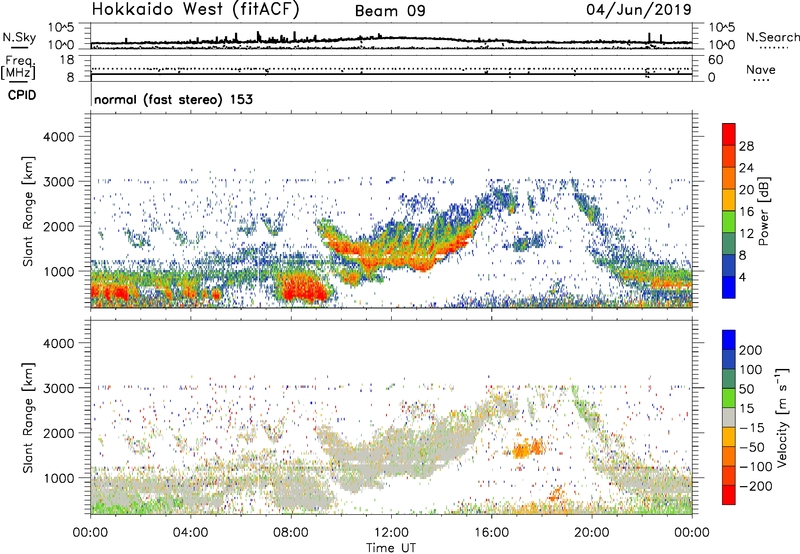Click the frequency axis value '18'
Image resolution: width=800 pixels, height=554 pixels.
(67, 60)
